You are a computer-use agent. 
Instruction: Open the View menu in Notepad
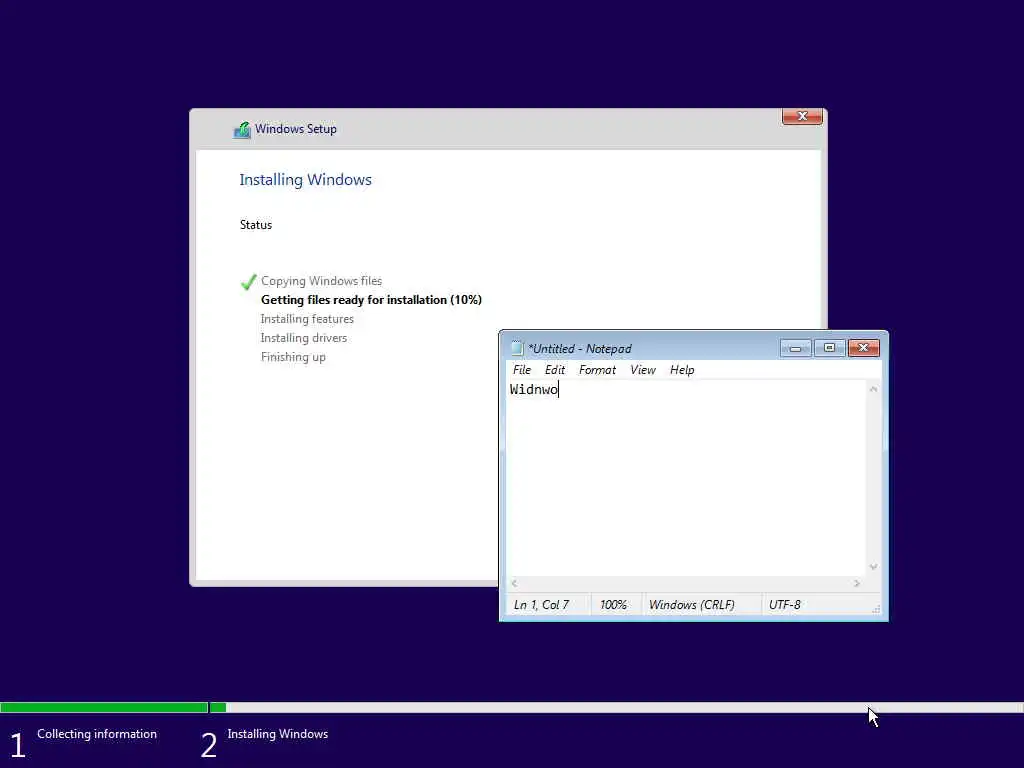(x=643, y=370)
